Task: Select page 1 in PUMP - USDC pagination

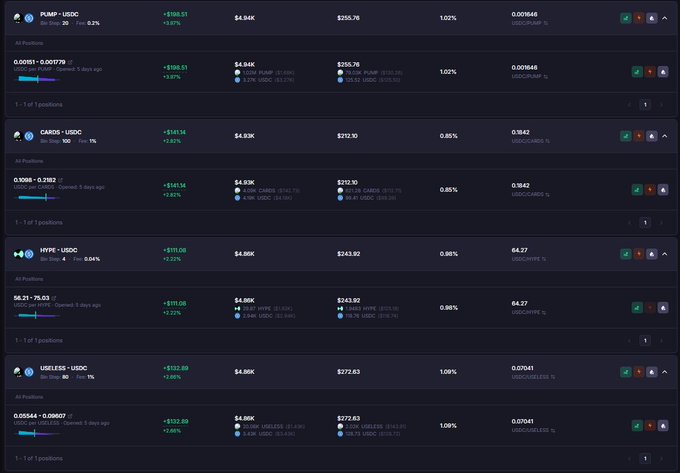Action: pyautogui.click(x=645, y=104)
